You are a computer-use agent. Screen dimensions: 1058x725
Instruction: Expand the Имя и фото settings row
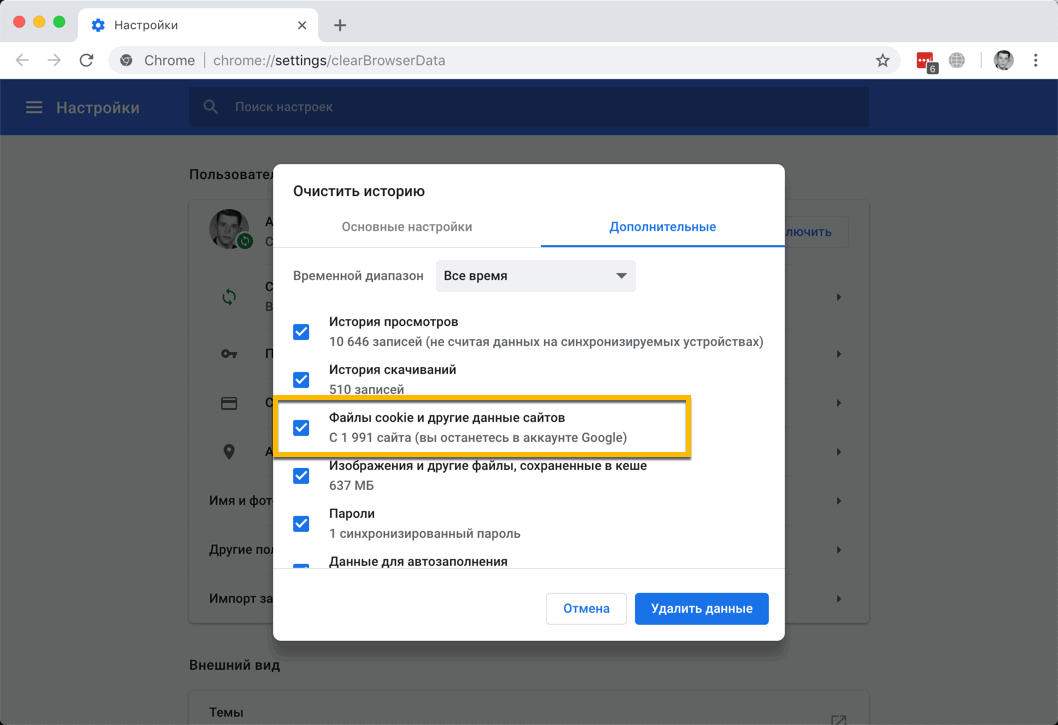click(838, 500)
